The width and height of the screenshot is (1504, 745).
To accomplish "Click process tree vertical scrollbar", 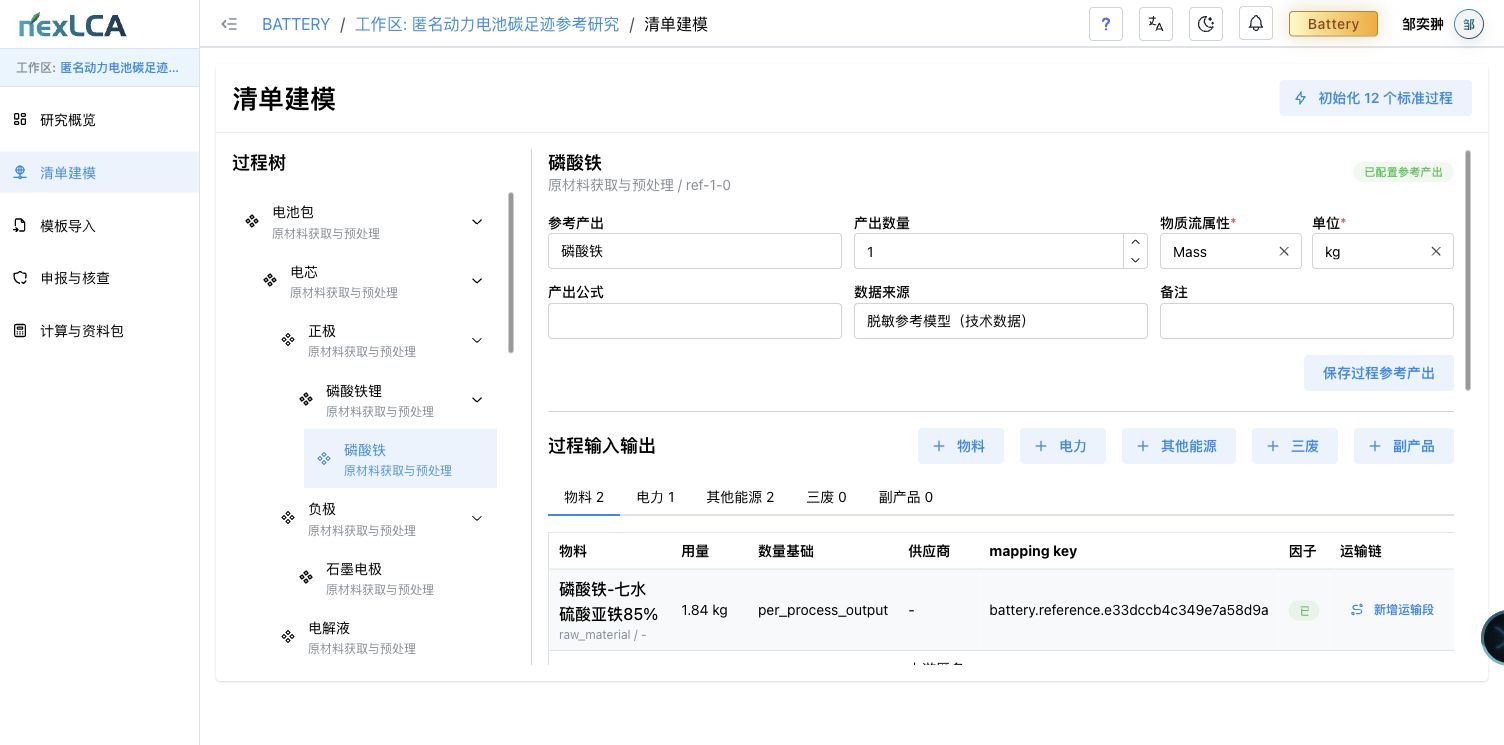I will coord(511,272).
